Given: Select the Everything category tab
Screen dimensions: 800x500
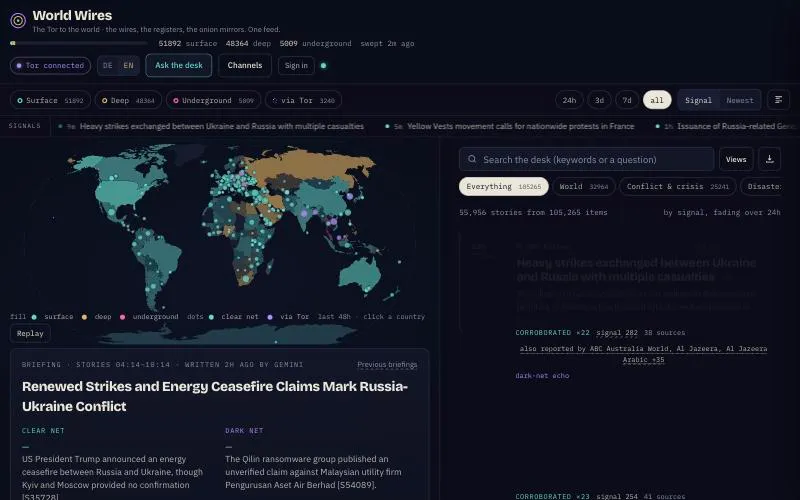Looking at the screenshot, I should coord(504,186).
